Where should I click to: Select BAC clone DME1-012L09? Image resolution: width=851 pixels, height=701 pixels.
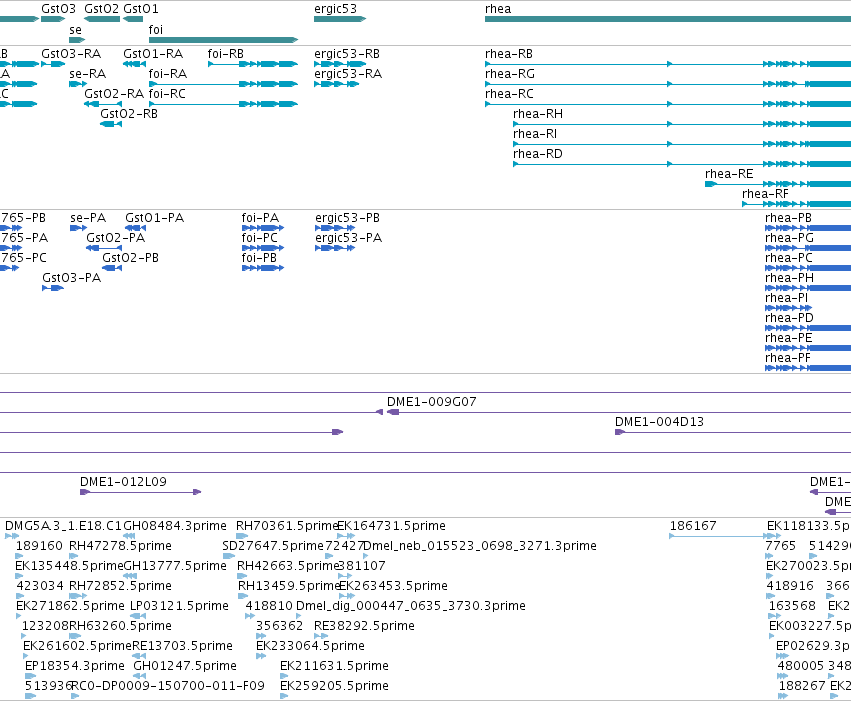pyautogui.click(x=123, y=482)
